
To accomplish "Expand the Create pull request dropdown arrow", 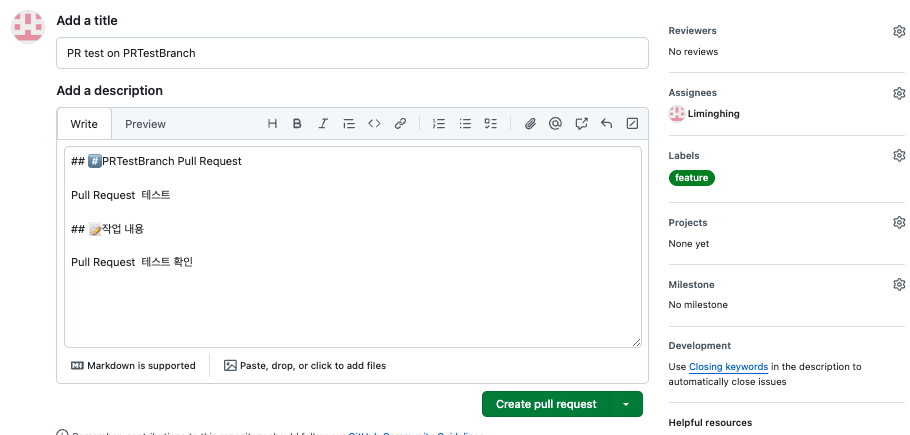I will [x=626, y=404].
